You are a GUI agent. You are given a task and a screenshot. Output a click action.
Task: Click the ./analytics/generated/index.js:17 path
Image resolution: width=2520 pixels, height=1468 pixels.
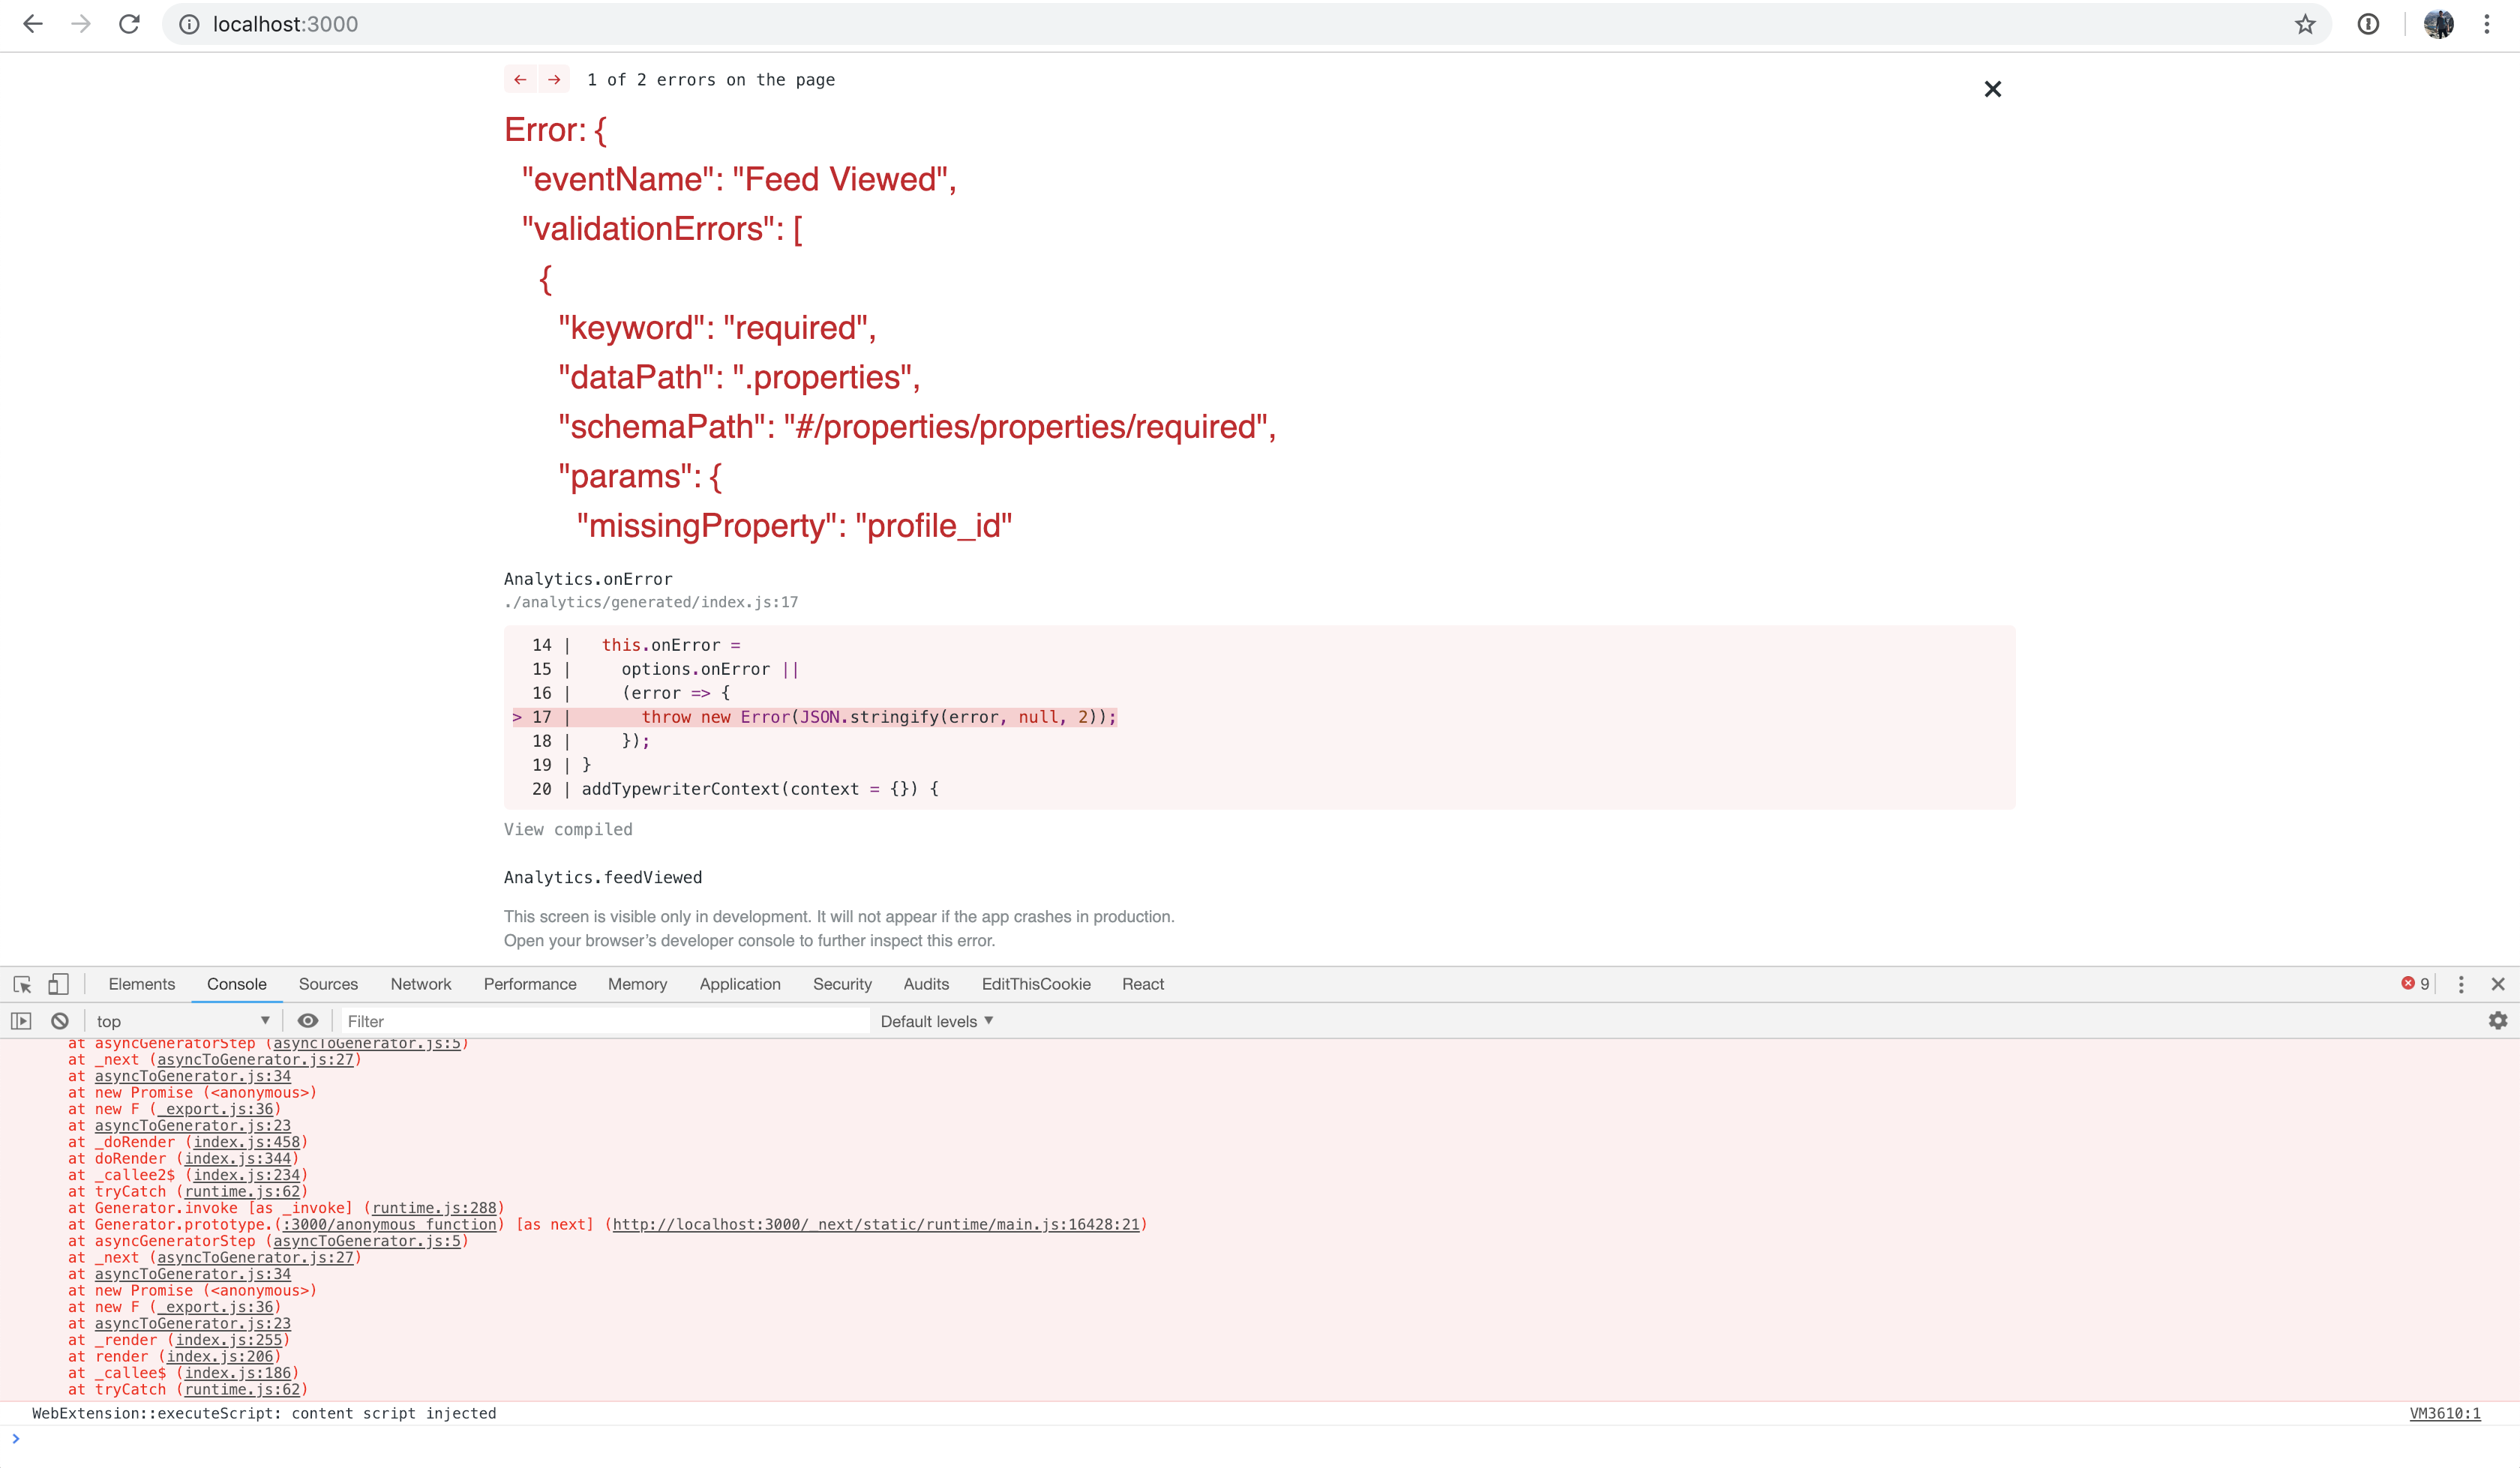tap(651, 602)
